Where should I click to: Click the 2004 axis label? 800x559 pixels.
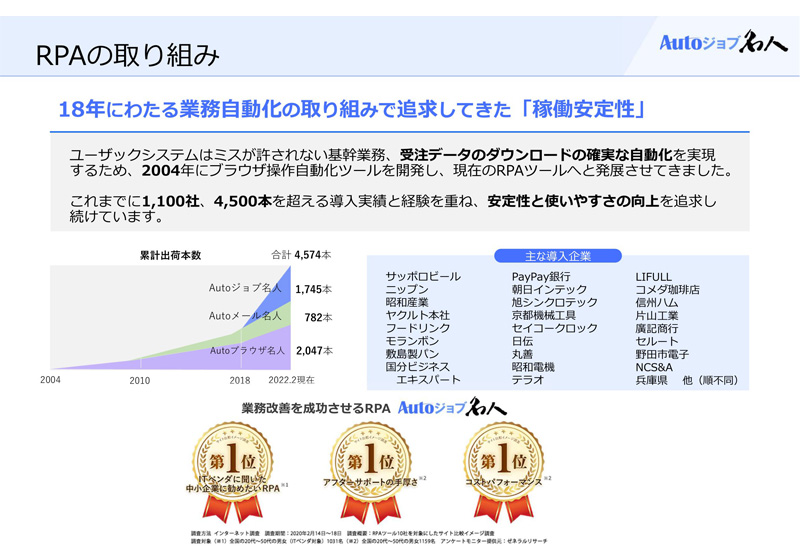(x=51, y=379)
